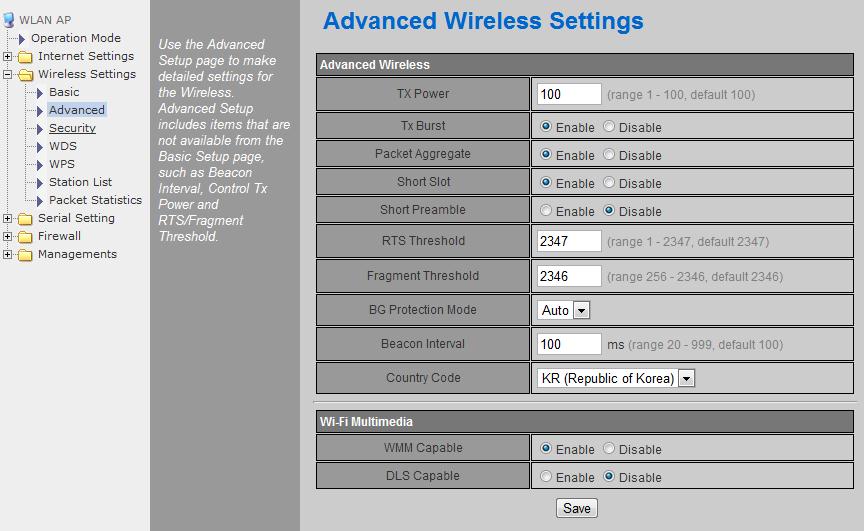Click the Managements folder icon

25,255
